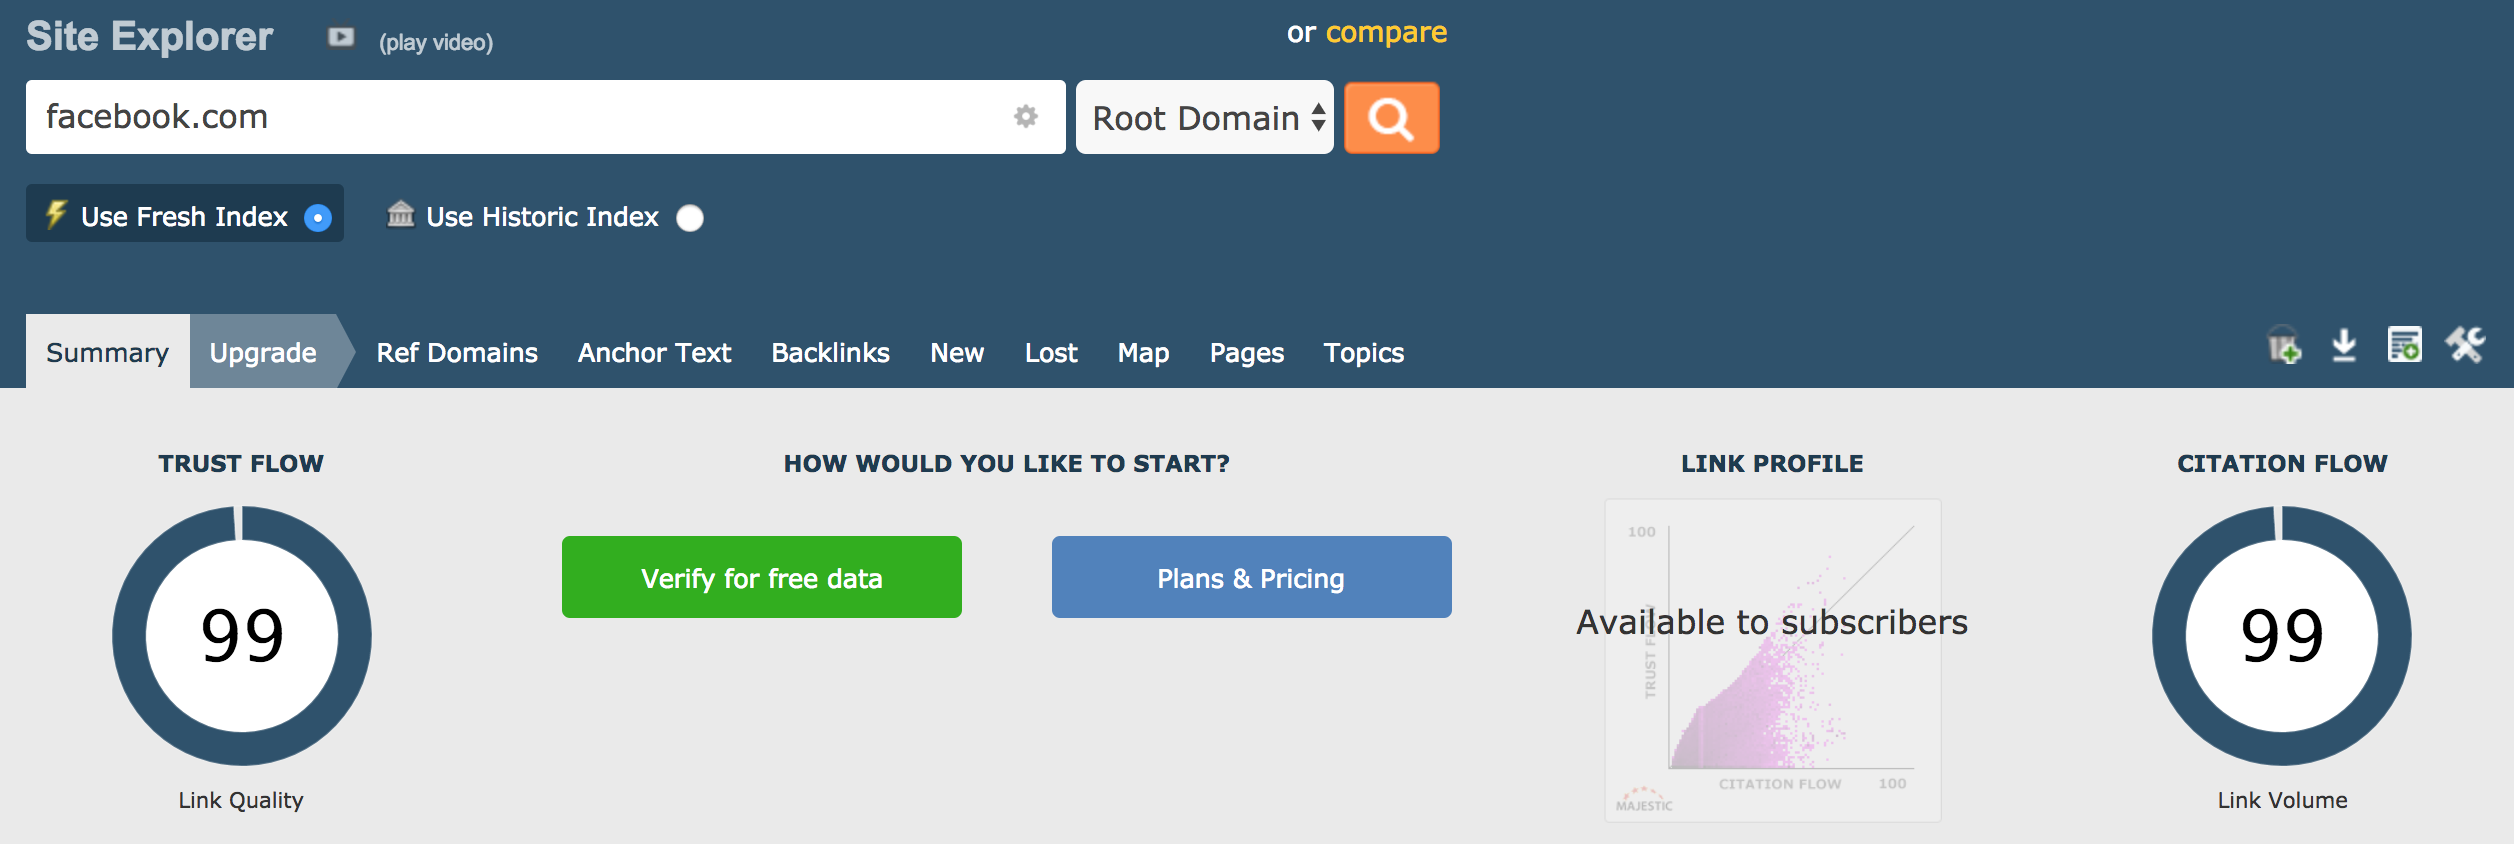Click the Link Profile chart thumbnail

pos(1772,660)
